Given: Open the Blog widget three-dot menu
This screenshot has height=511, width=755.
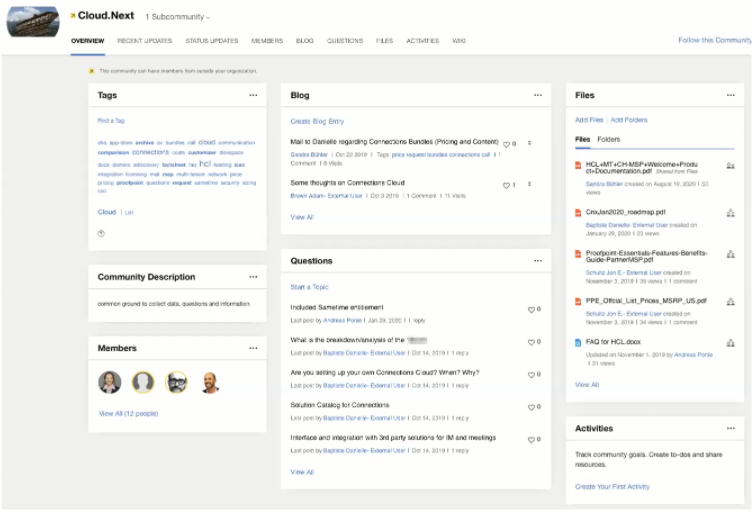Looking at the screenshot, I should (x=537, y=95).
